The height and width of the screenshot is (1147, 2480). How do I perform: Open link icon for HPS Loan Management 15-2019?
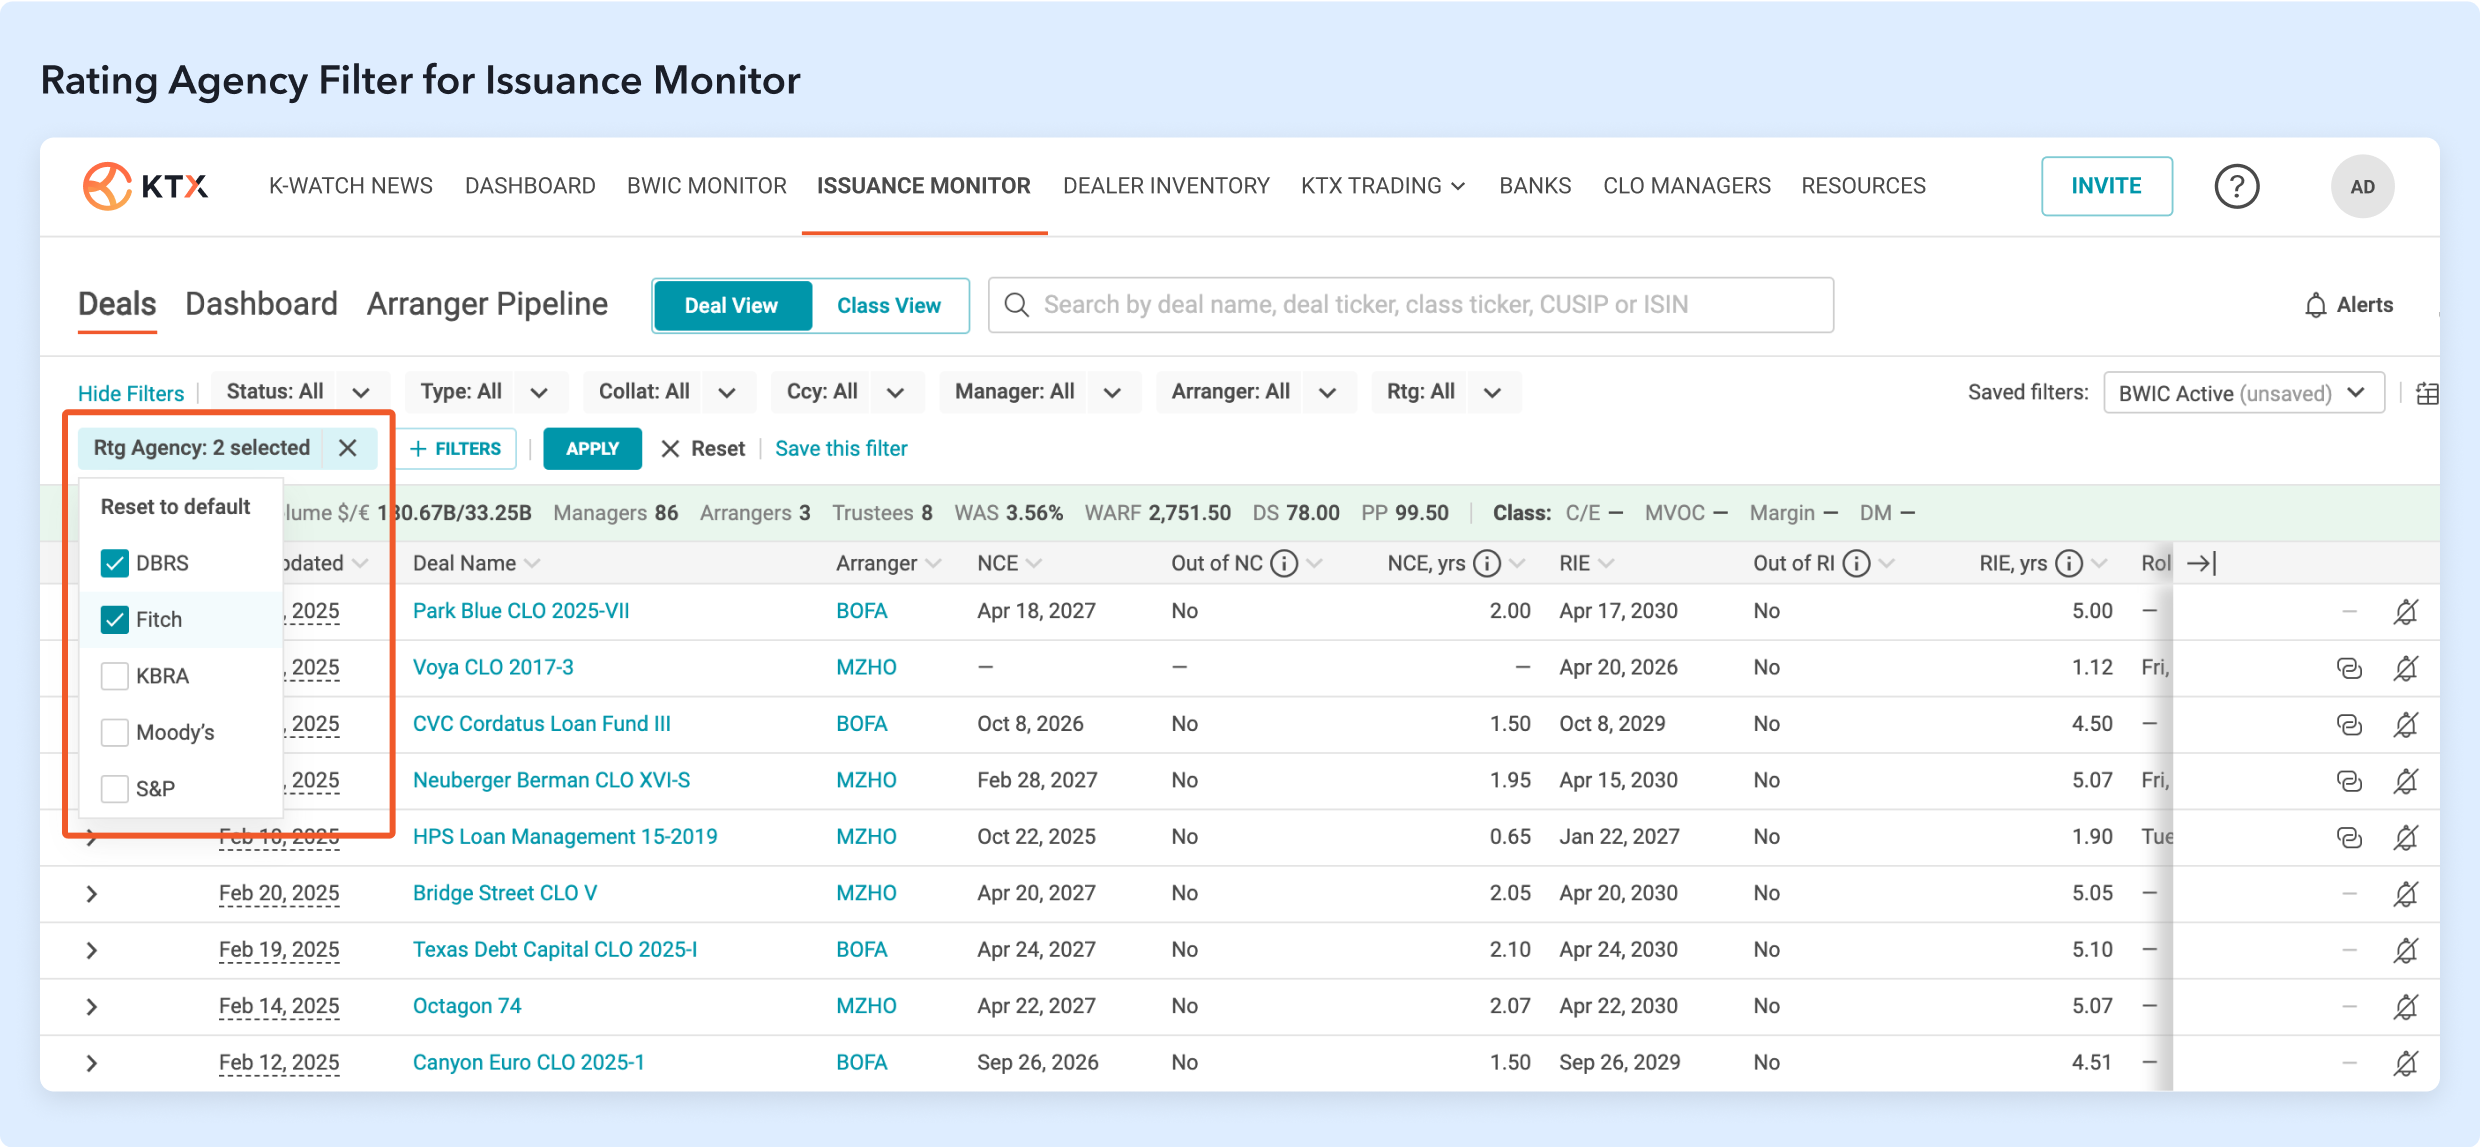[x=2349, y=837]
